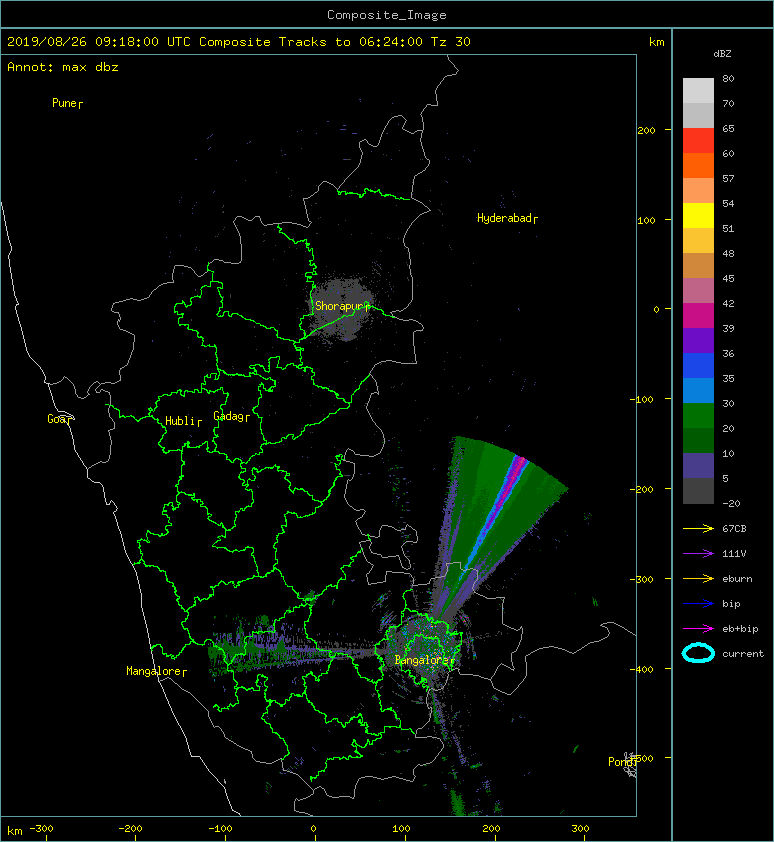Image resolution: width=774 pixels, height=842 pixels.
Task: Click the eb+bip legend label text
Action: (740, 629)
